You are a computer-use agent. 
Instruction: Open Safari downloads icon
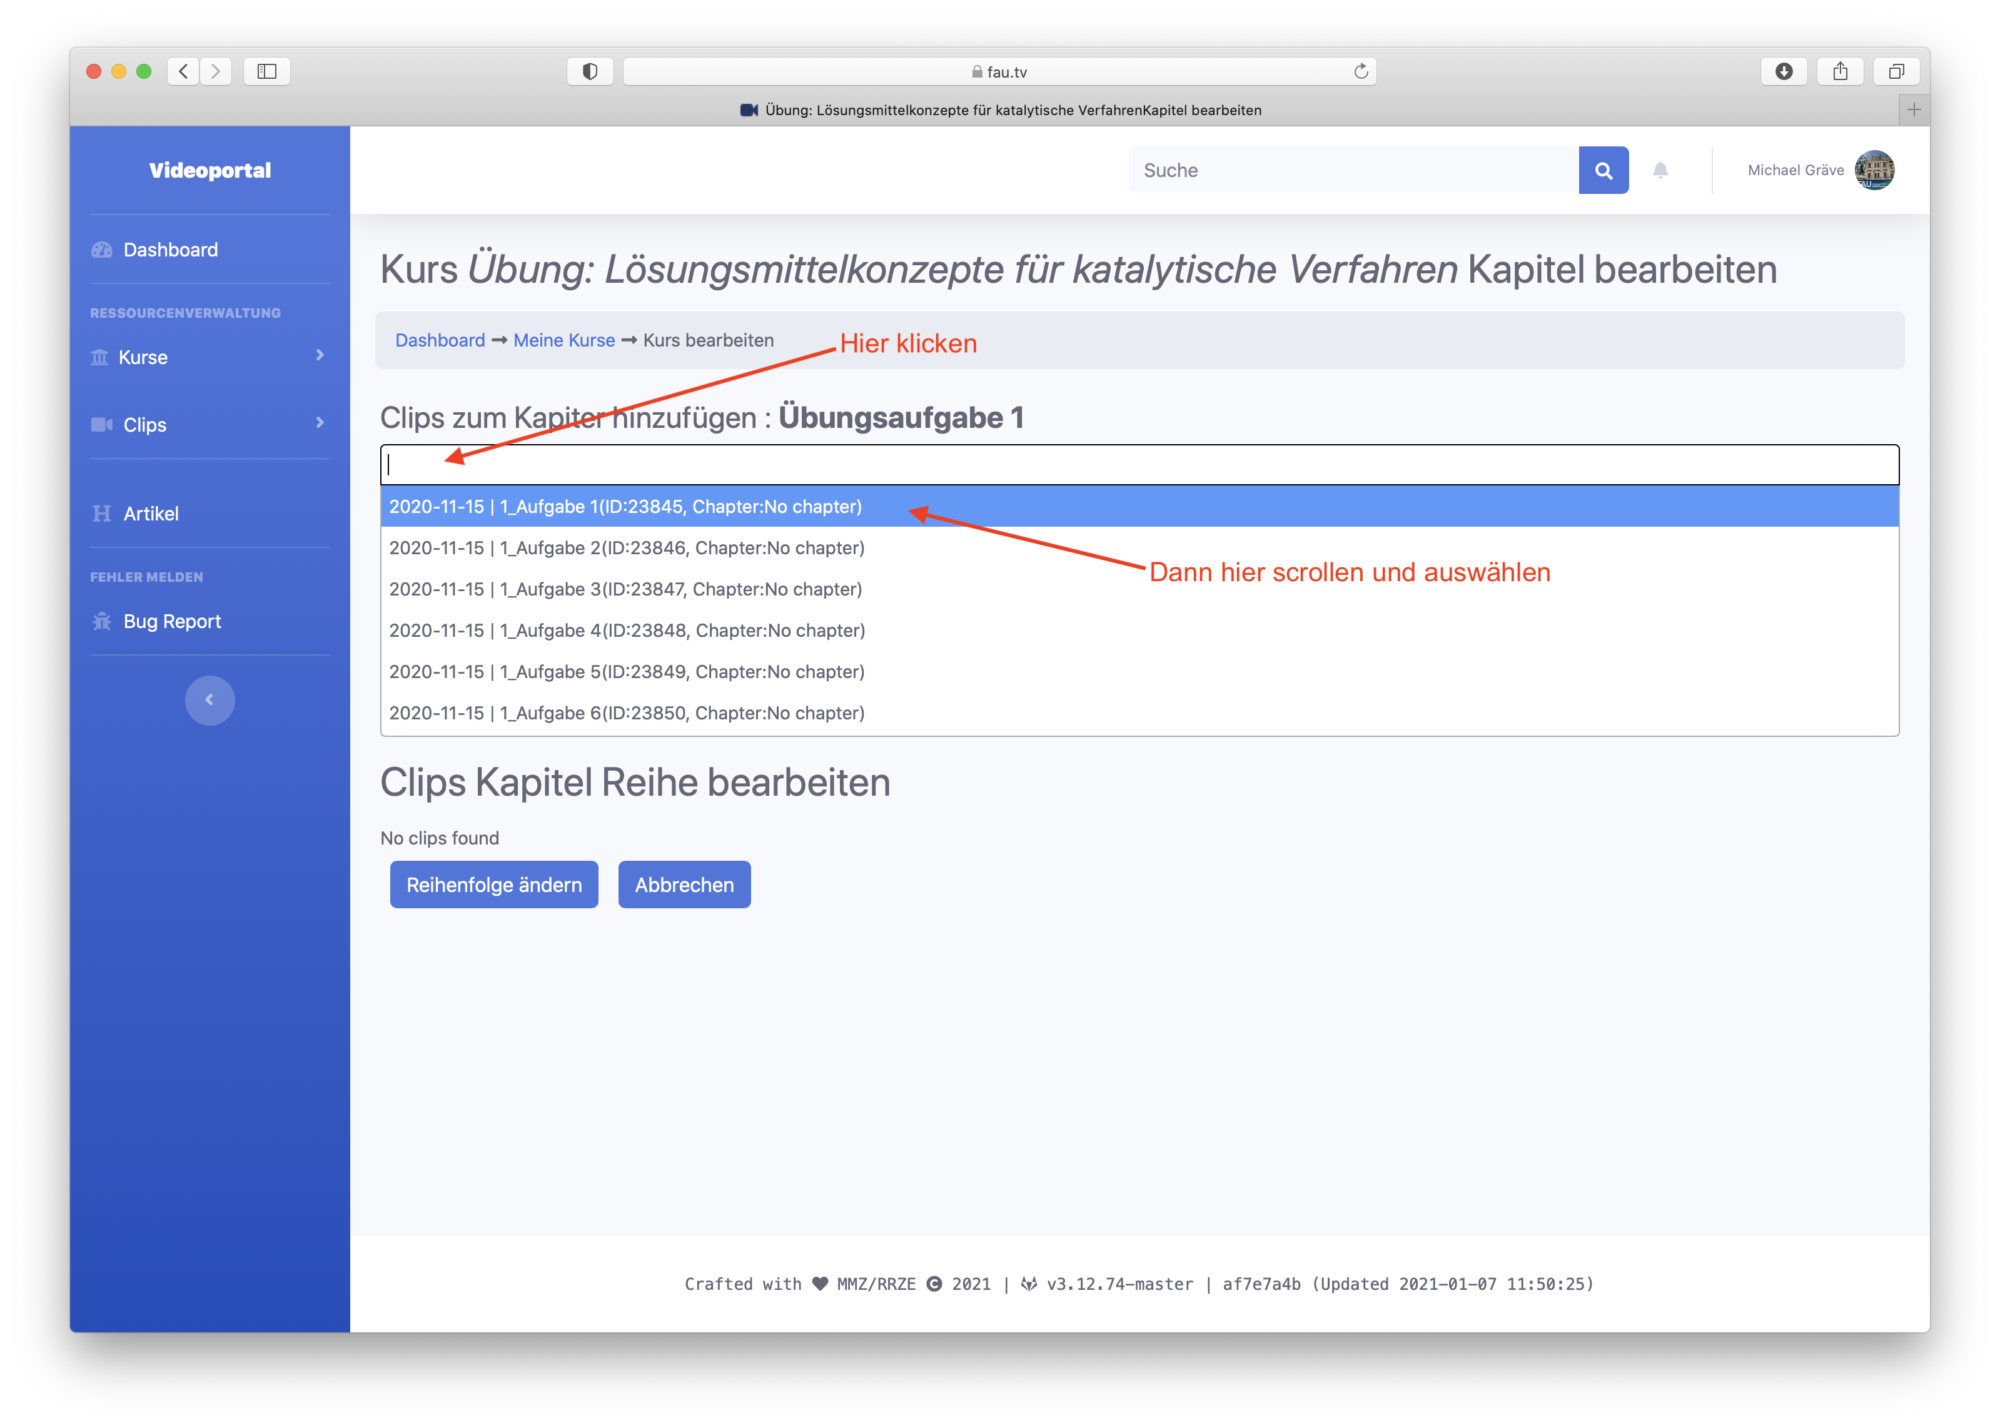[x=1783, y=71]
